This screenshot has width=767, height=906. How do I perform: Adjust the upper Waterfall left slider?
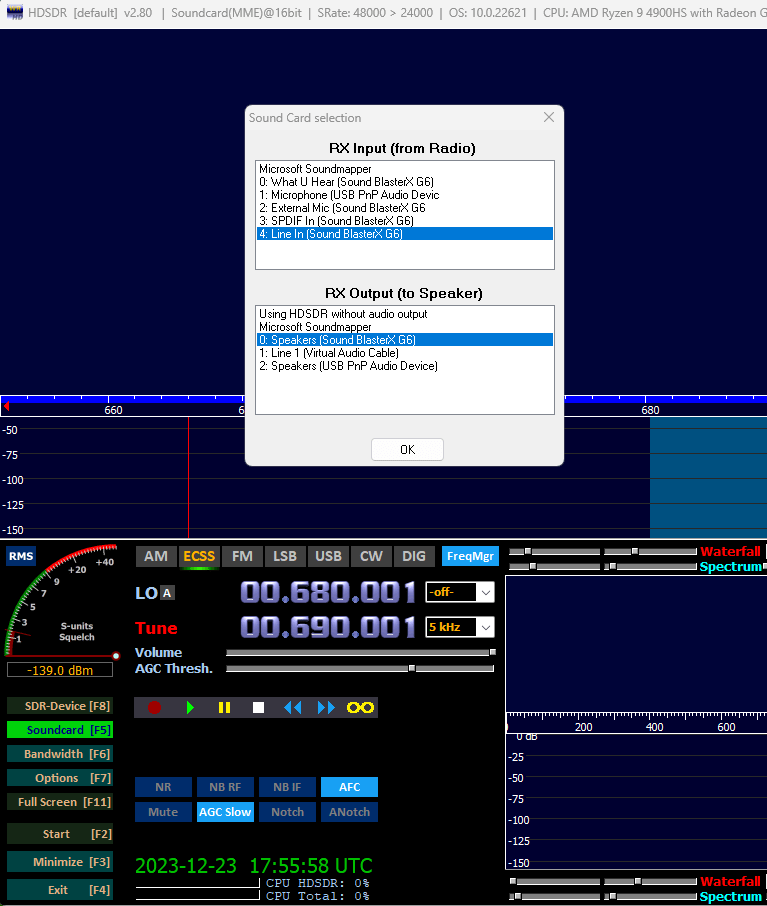pyautogui.click(x=528, y=551)
